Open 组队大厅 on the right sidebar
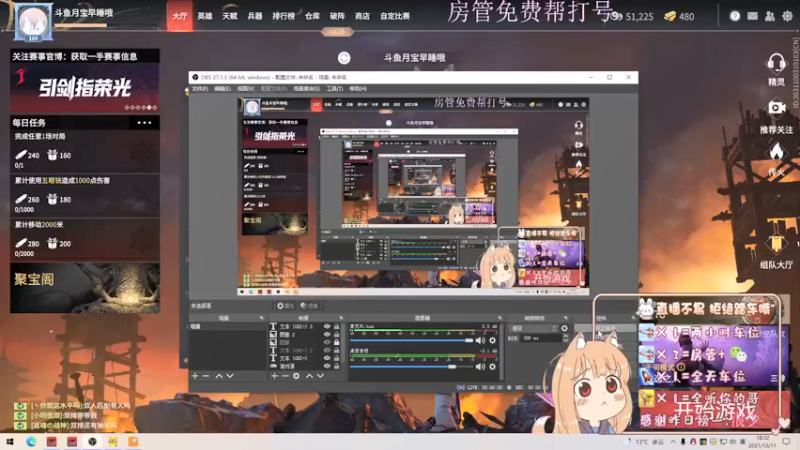The height and width of the screenshot is (450, 800). point(776,251)
